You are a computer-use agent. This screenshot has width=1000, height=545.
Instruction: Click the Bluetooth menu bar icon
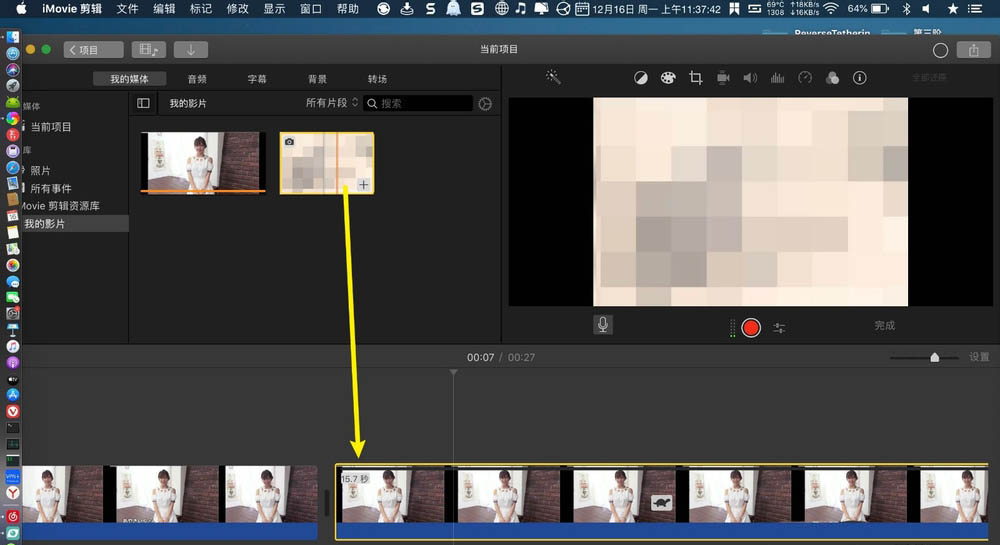907,9
